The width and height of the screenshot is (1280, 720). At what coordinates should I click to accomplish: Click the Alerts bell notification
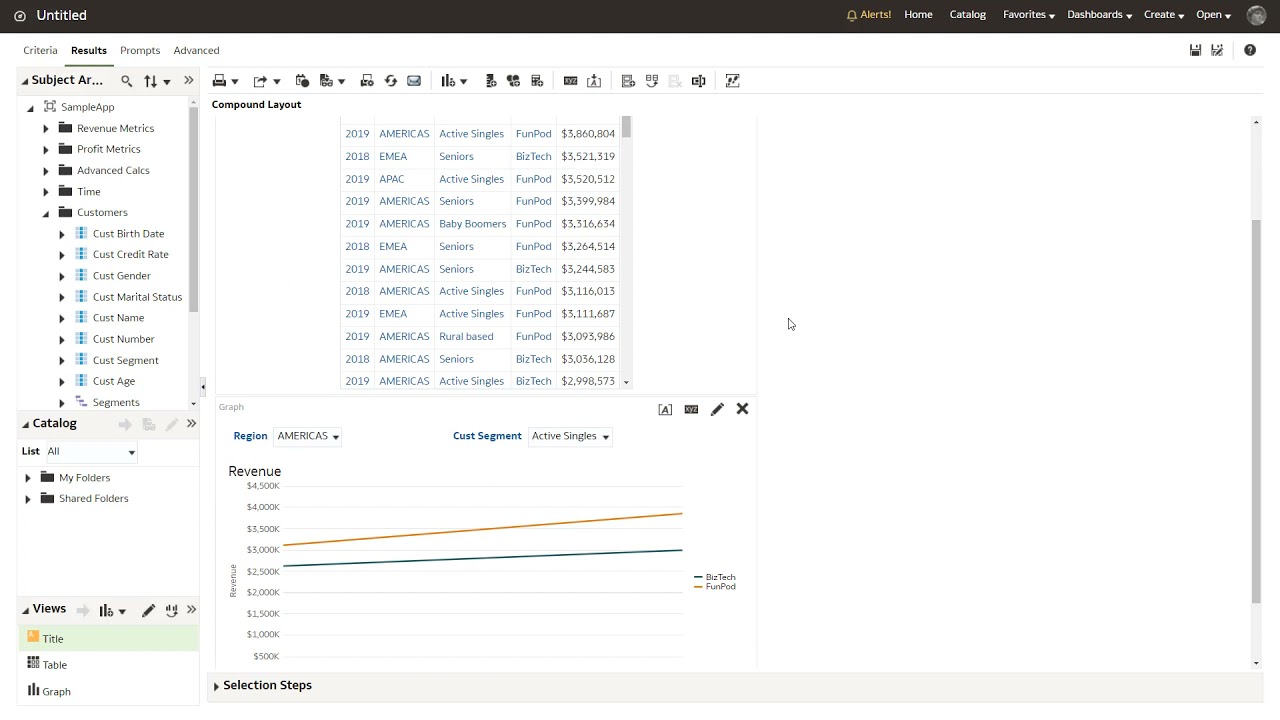pos(868,15)
